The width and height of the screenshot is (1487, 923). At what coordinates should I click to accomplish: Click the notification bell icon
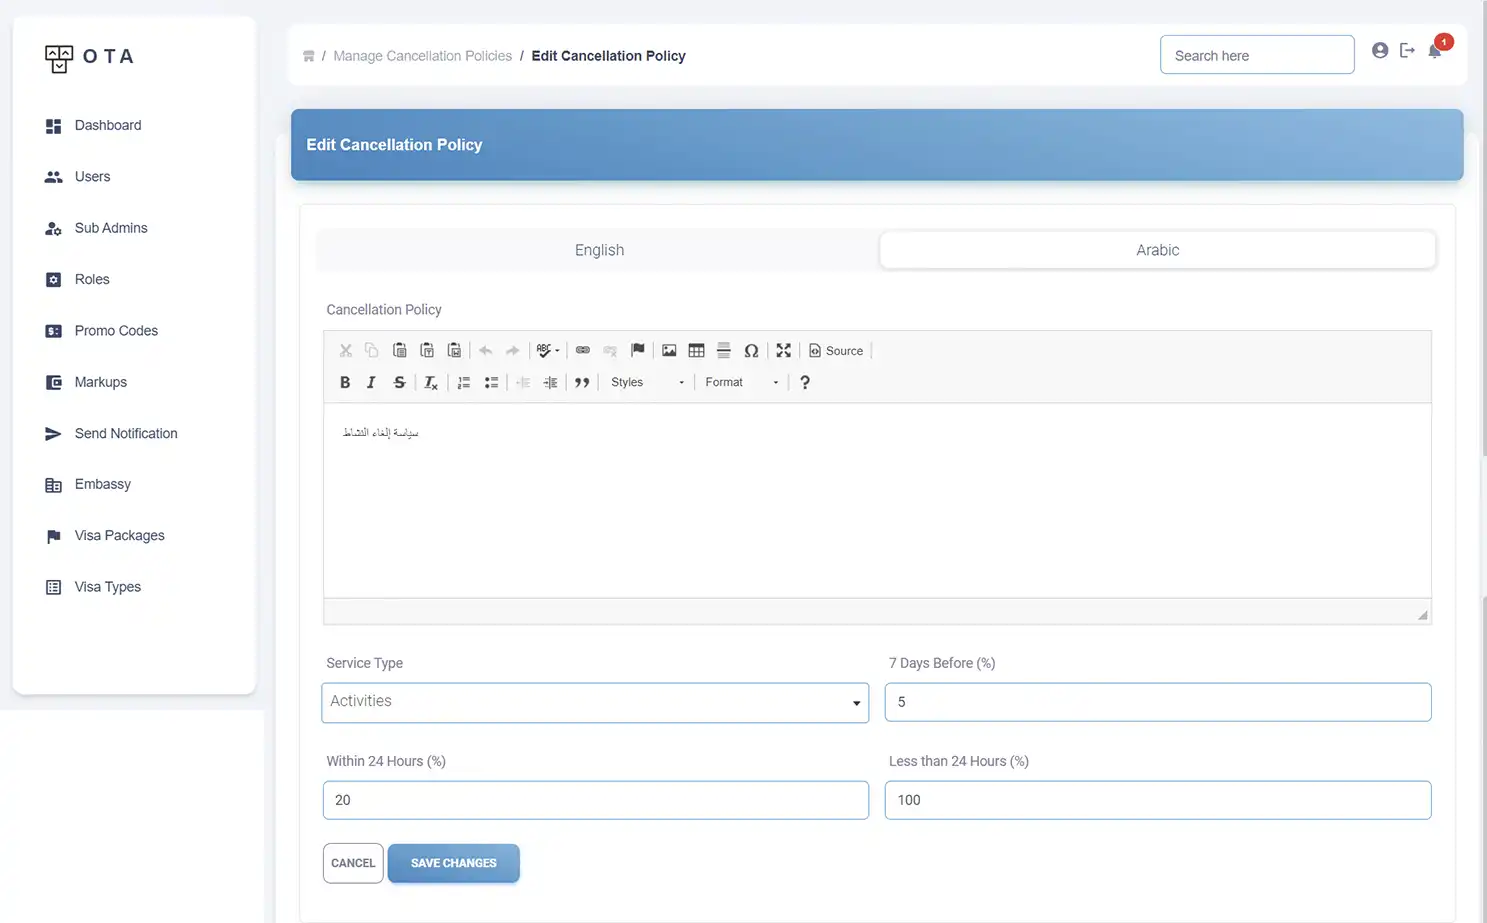tap(1435, 51)
